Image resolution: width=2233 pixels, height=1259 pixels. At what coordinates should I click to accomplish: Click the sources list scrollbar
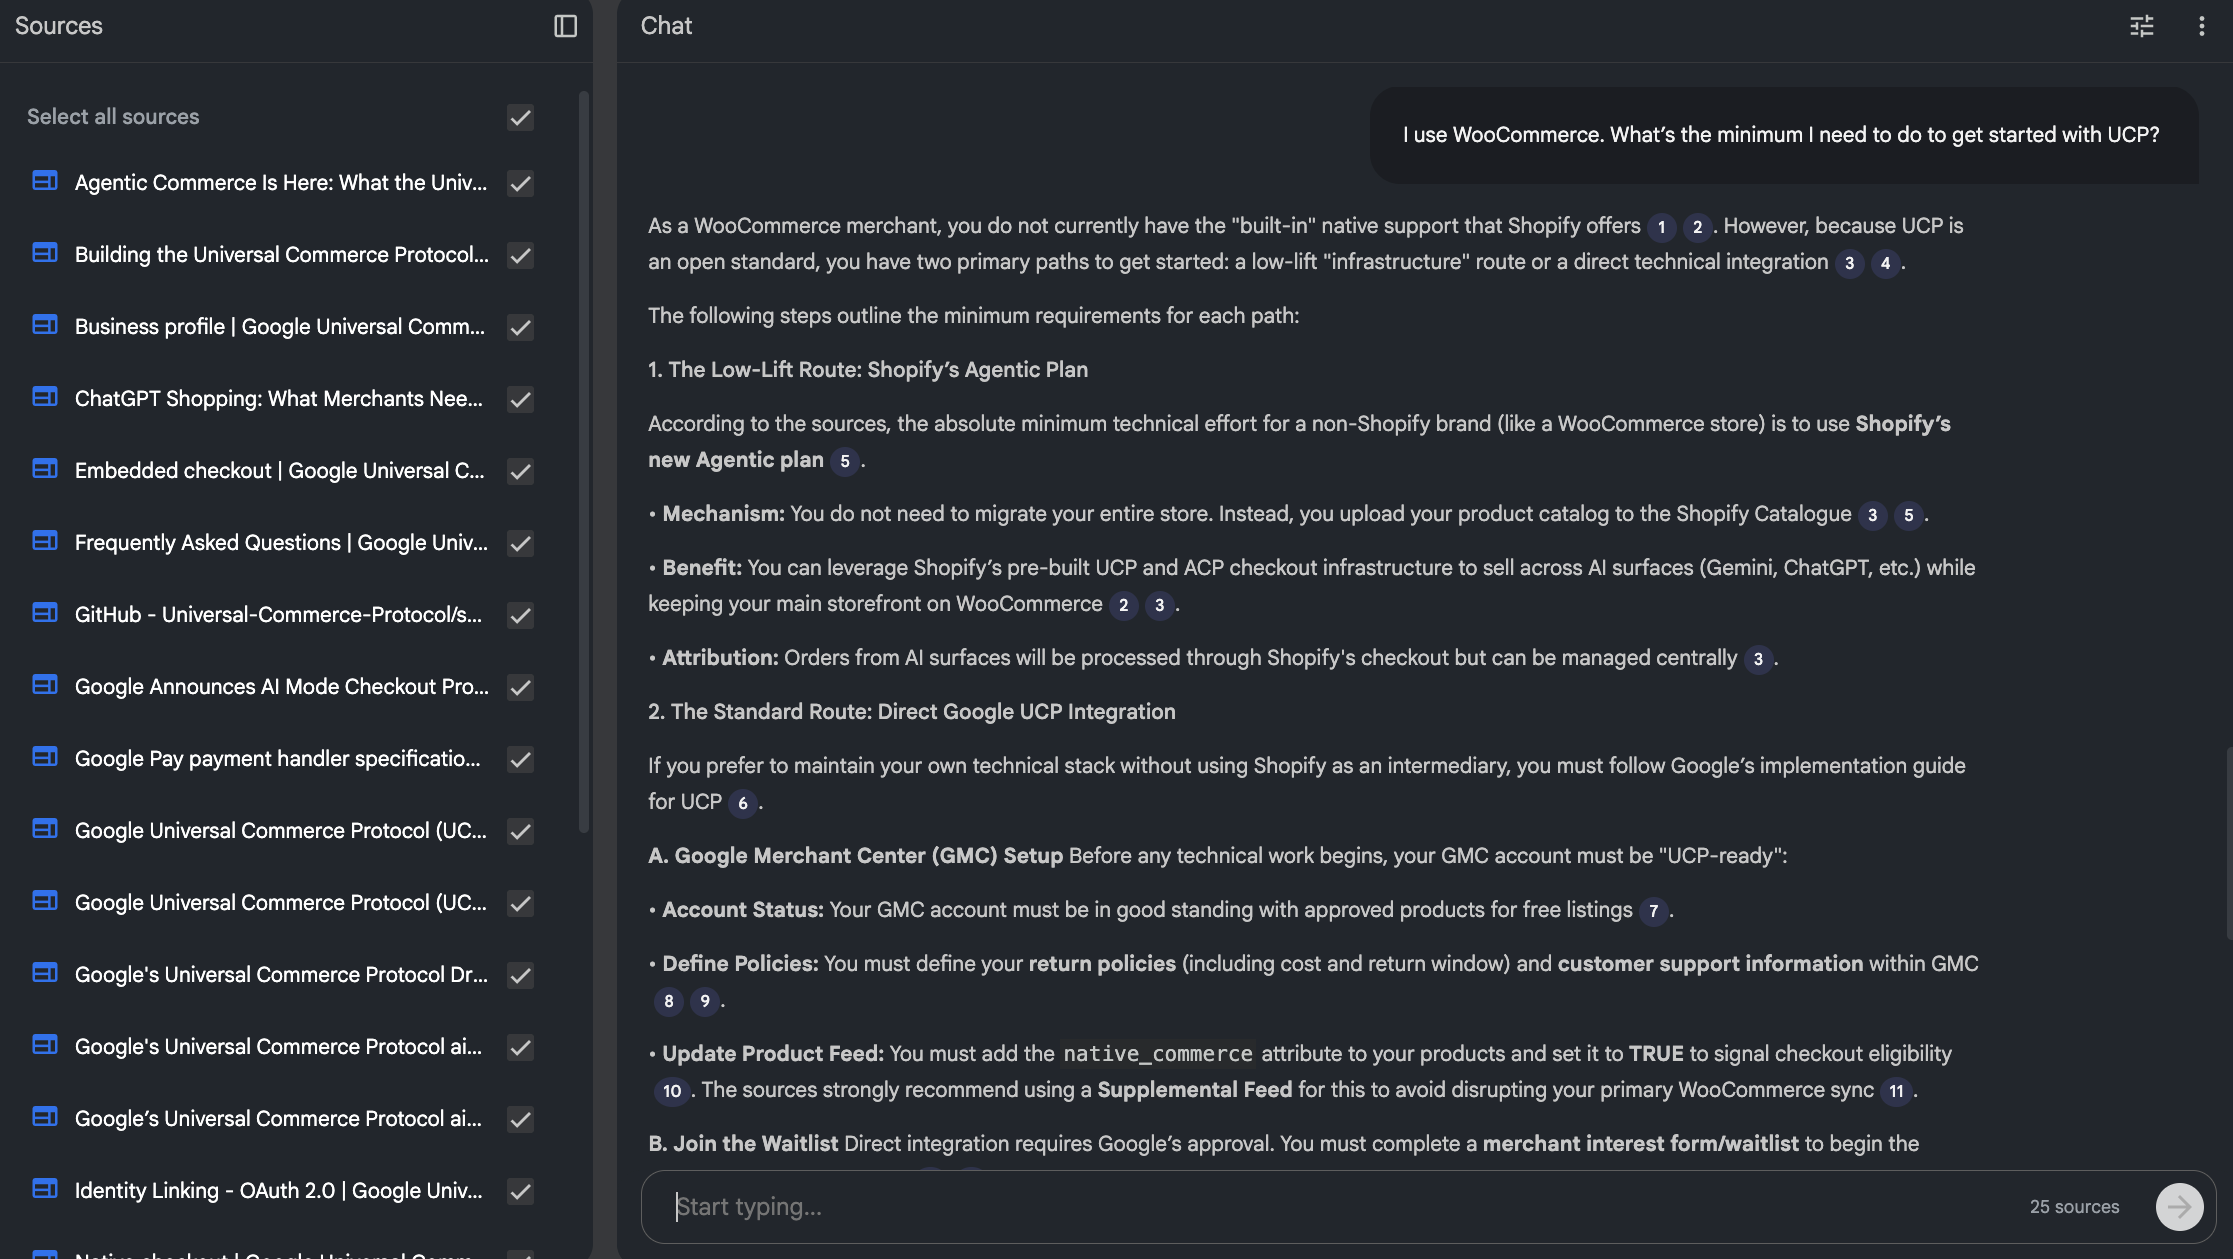click(584, 460)
